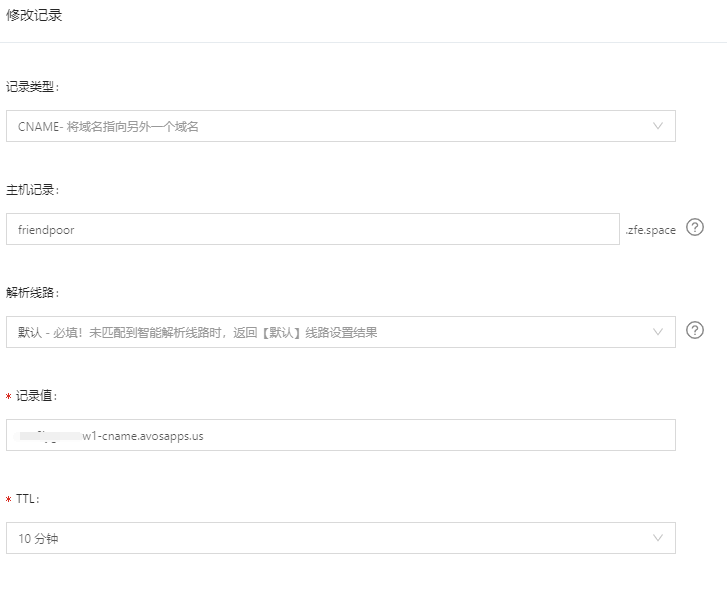Image resolution: width=727 pixels, height=599 pixels.
Task: Click the 解析线路 label
Action: coord(32,293)
